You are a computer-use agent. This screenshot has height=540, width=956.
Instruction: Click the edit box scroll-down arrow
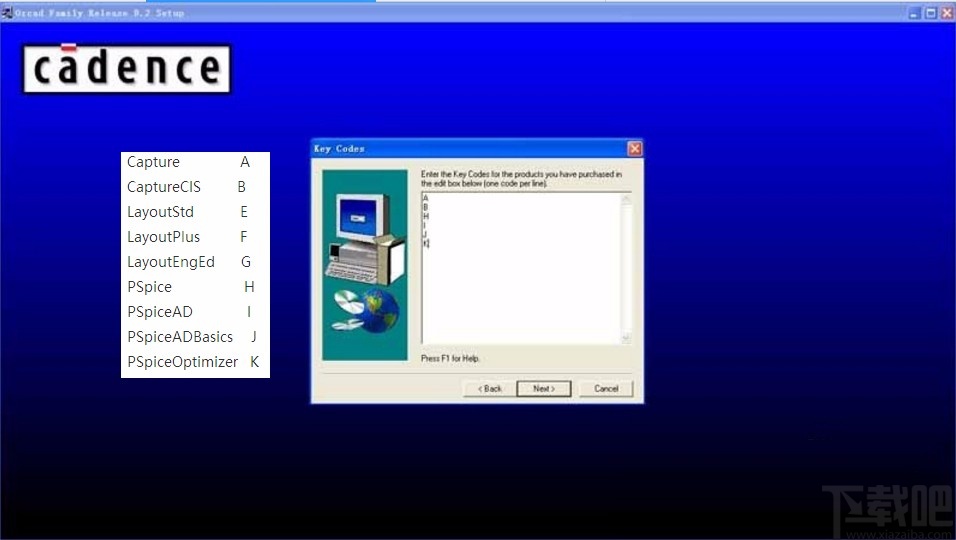pyautogui.click(x=626, y=338)
